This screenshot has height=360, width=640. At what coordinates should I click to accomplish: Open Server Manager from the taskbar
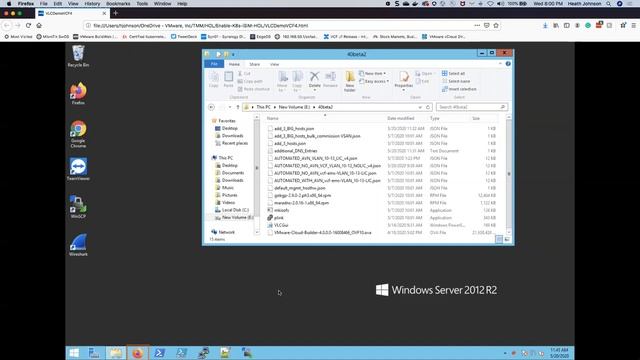click(x=94, y=353)
